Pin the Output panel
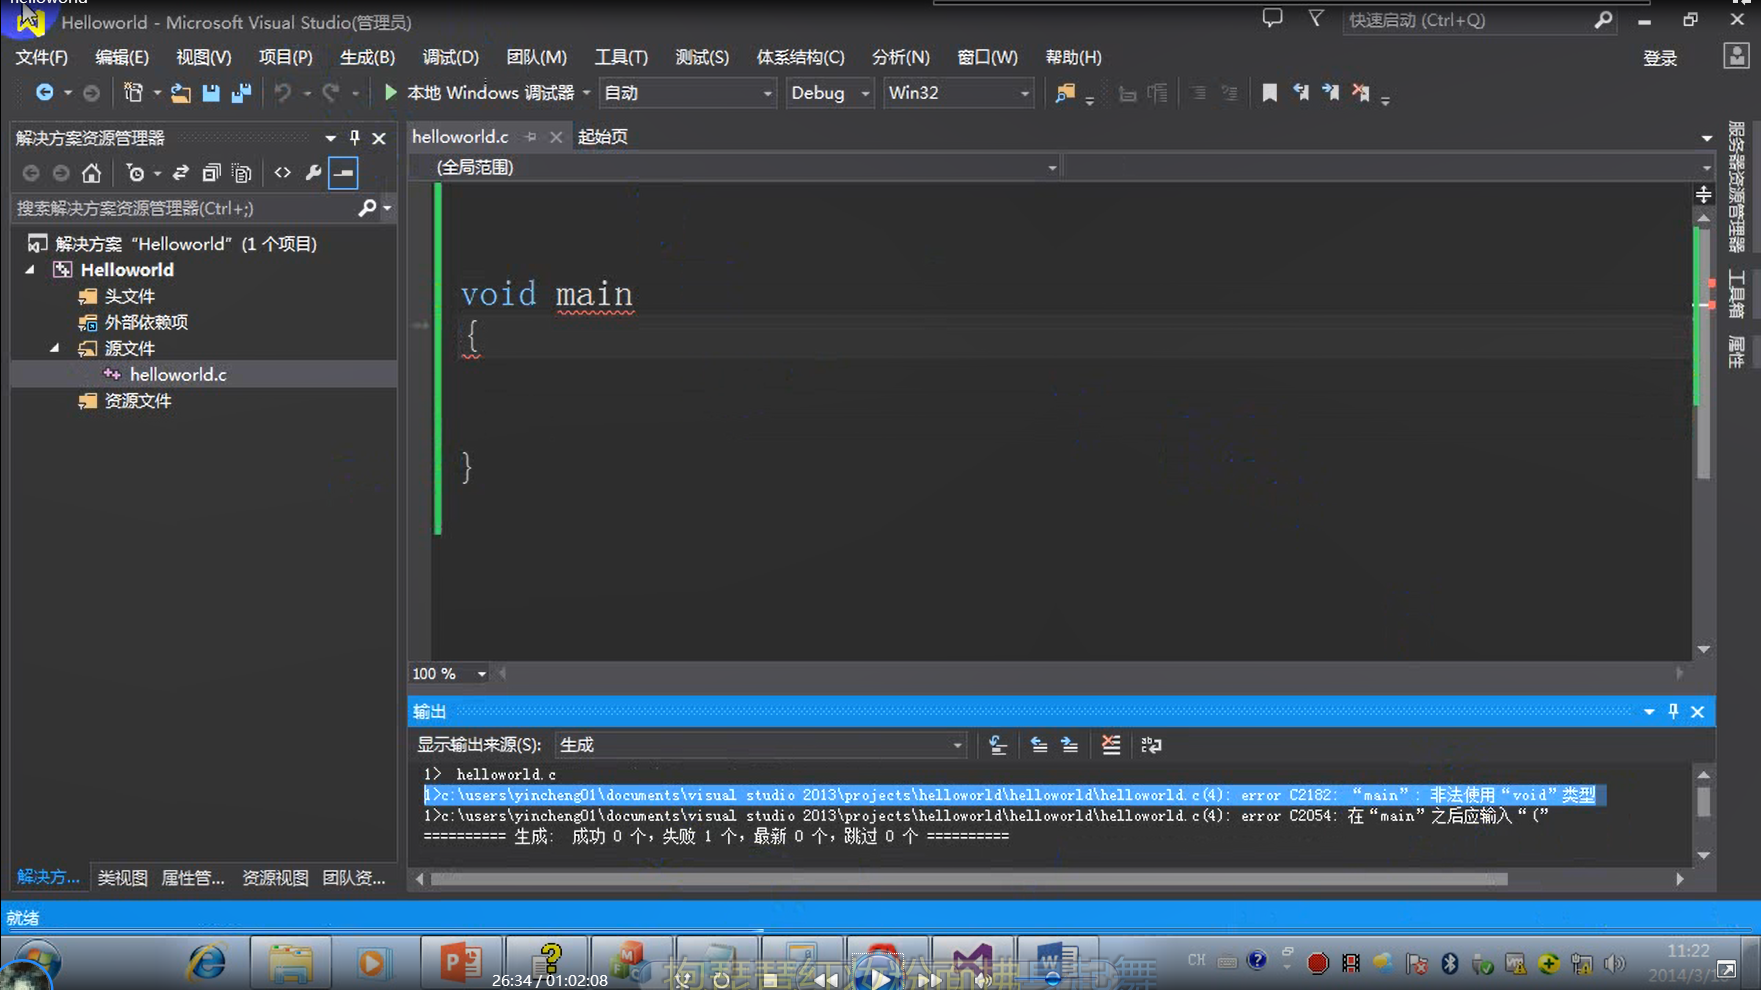1761x990 pixels. pos(1673,712)
